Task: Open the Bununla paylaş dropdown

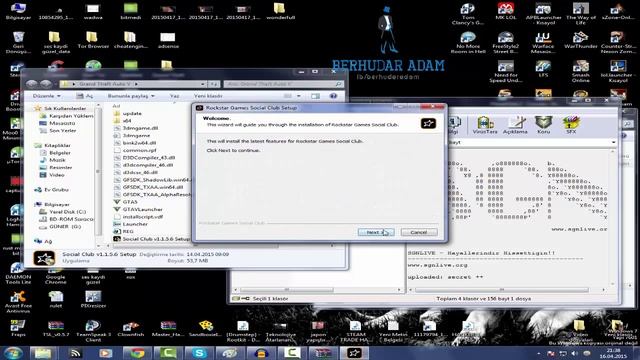Action: click(131, 96)
